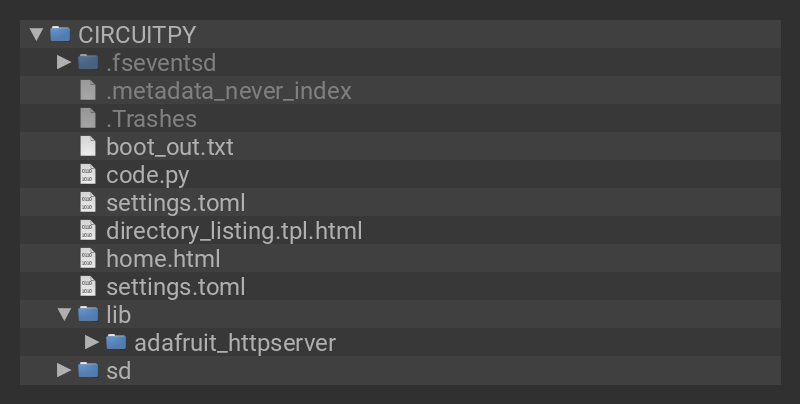
Task: Collapse the CIRCUITPY root folder arrow
Action: tap(37, 34)
